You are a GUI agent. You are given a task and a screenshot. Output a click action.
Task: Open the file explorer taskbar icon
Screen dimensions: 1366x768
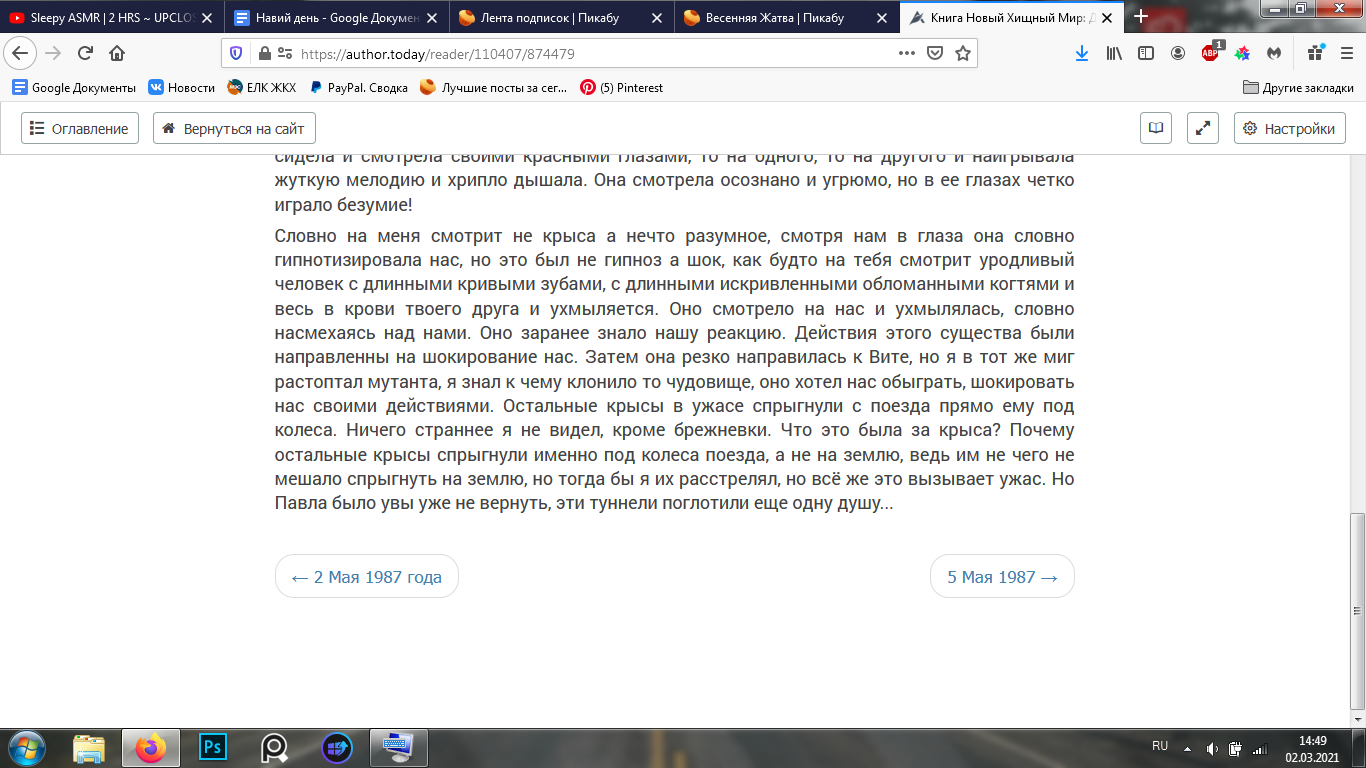point(89,747)
